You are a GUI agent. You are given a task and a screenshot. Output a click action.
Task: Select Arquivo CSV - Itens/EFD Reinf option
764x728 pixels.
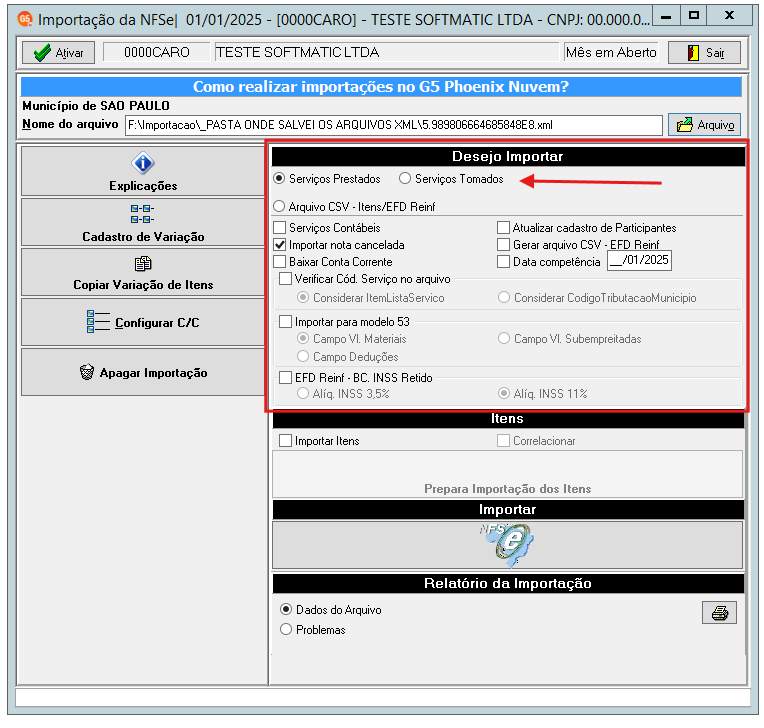click(x=279, y=207)
